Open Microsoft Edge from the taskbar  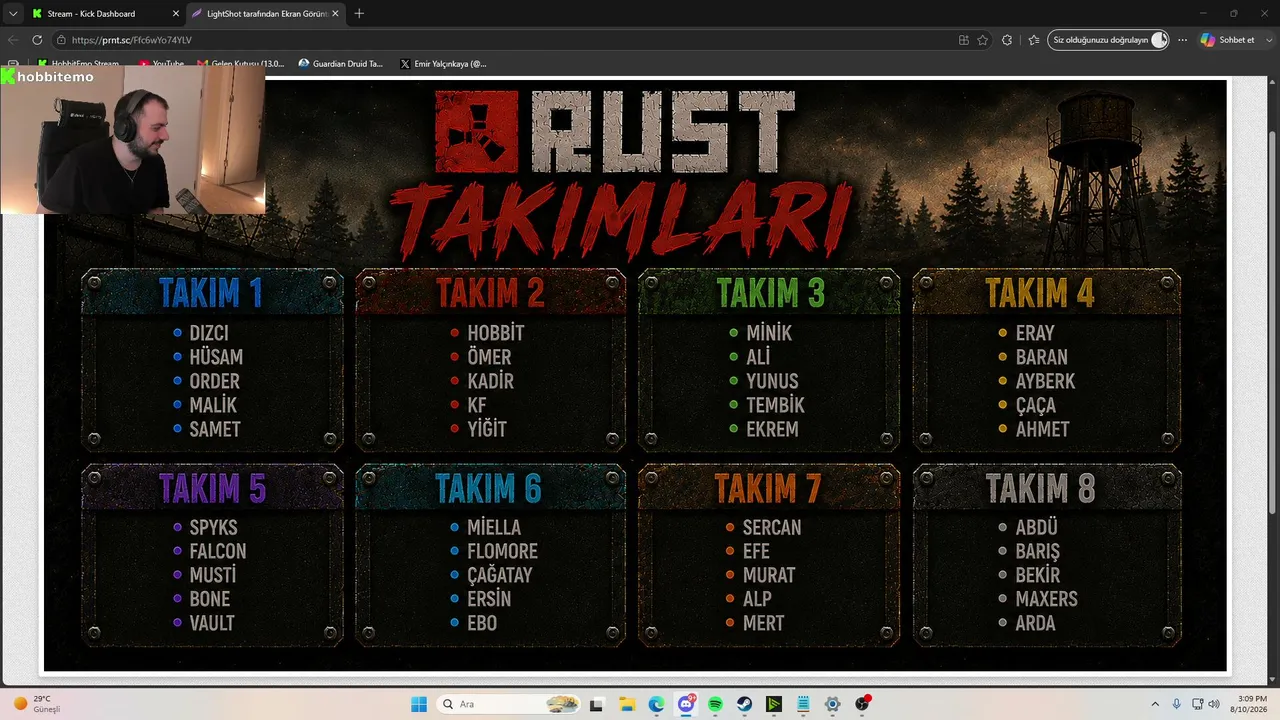coord(656,704)
